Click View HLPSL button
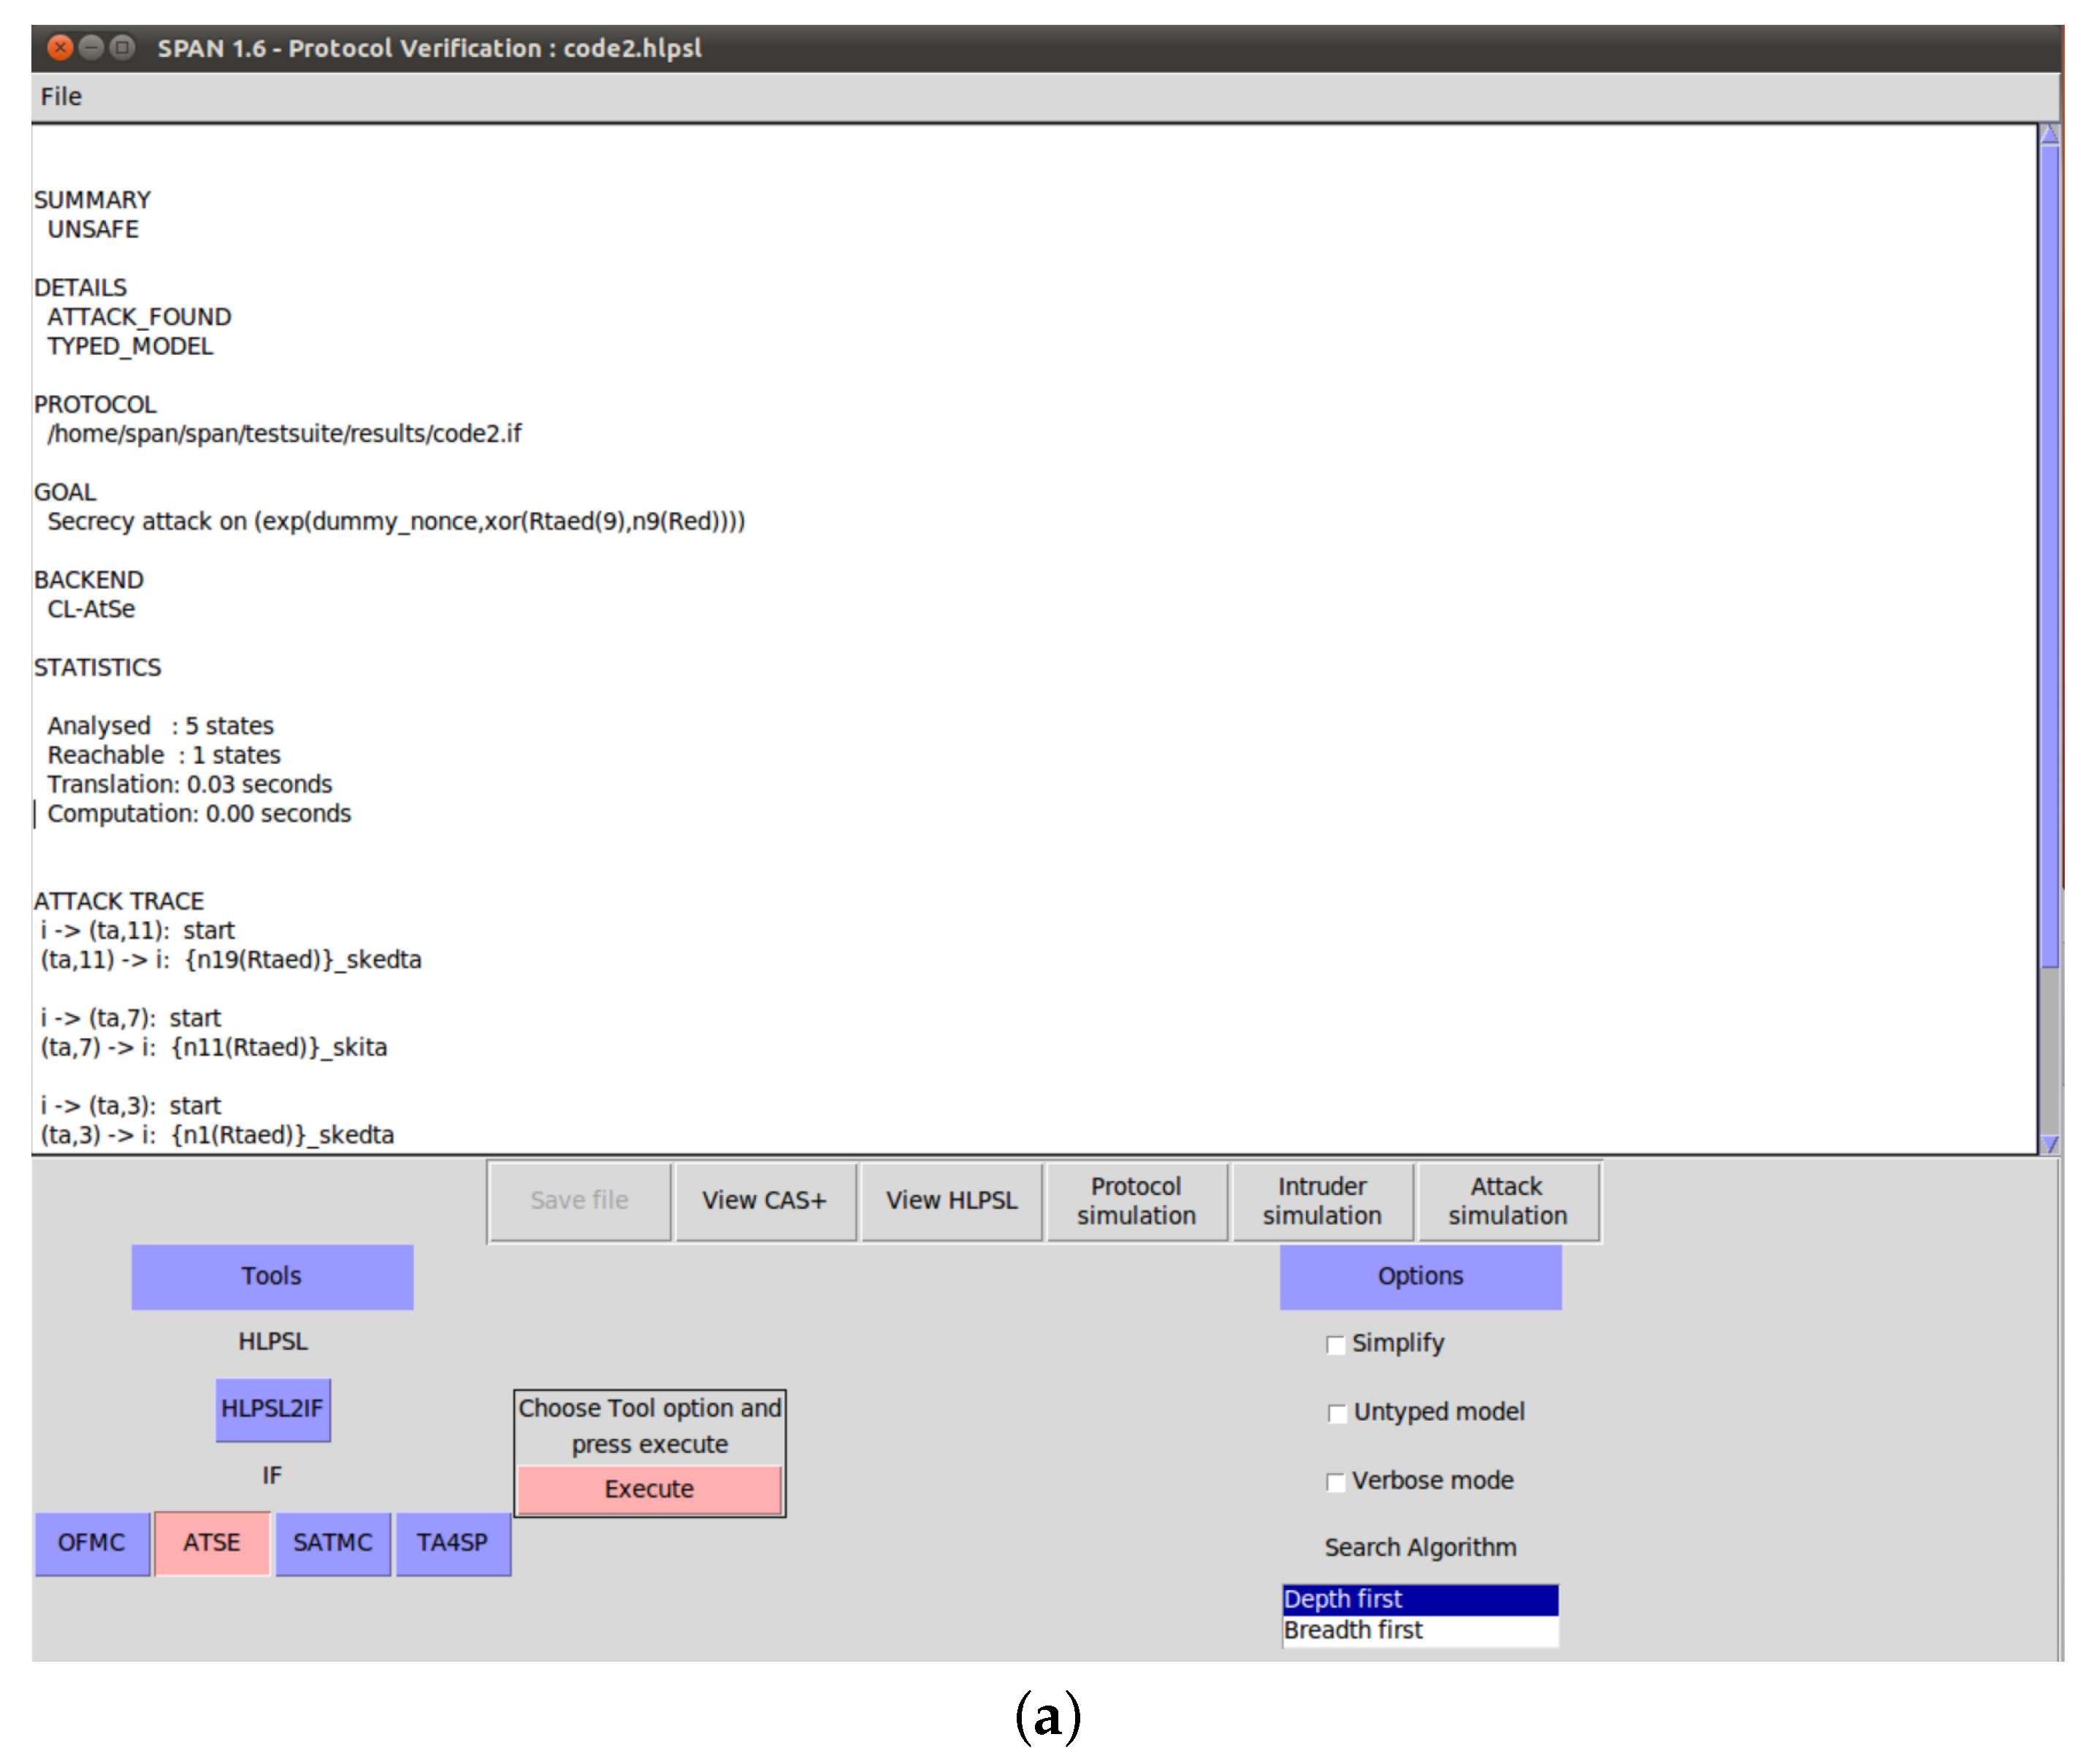The image size is (2094, 1764). tap(951, 1201)
